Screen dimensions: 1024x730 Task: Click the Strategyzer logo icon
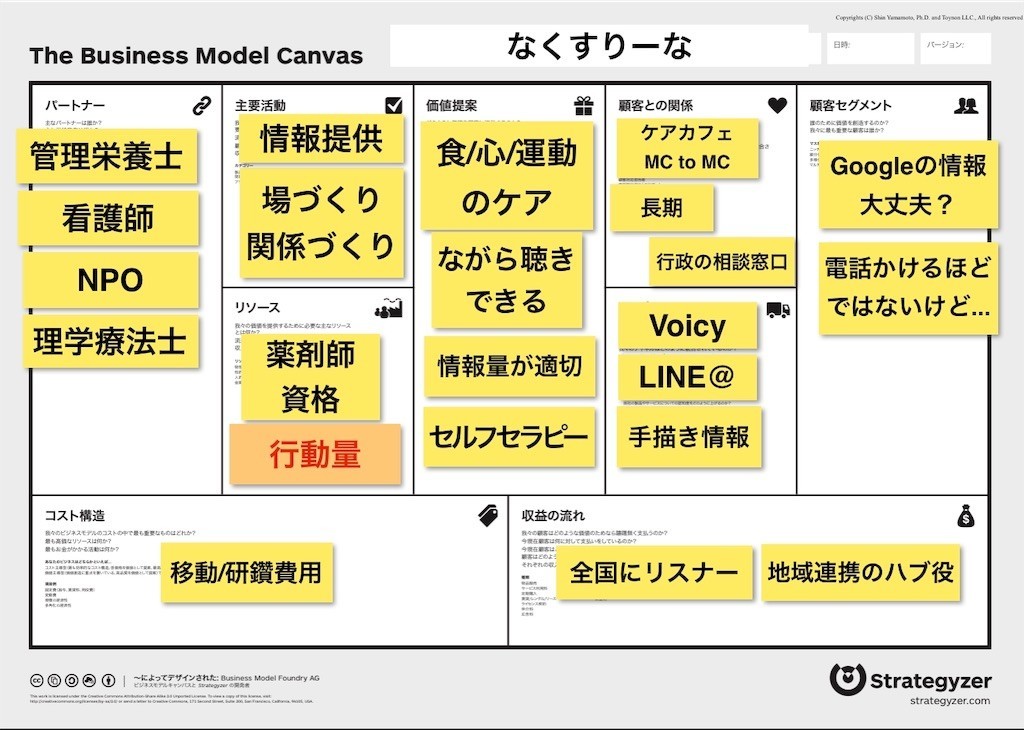848,680
